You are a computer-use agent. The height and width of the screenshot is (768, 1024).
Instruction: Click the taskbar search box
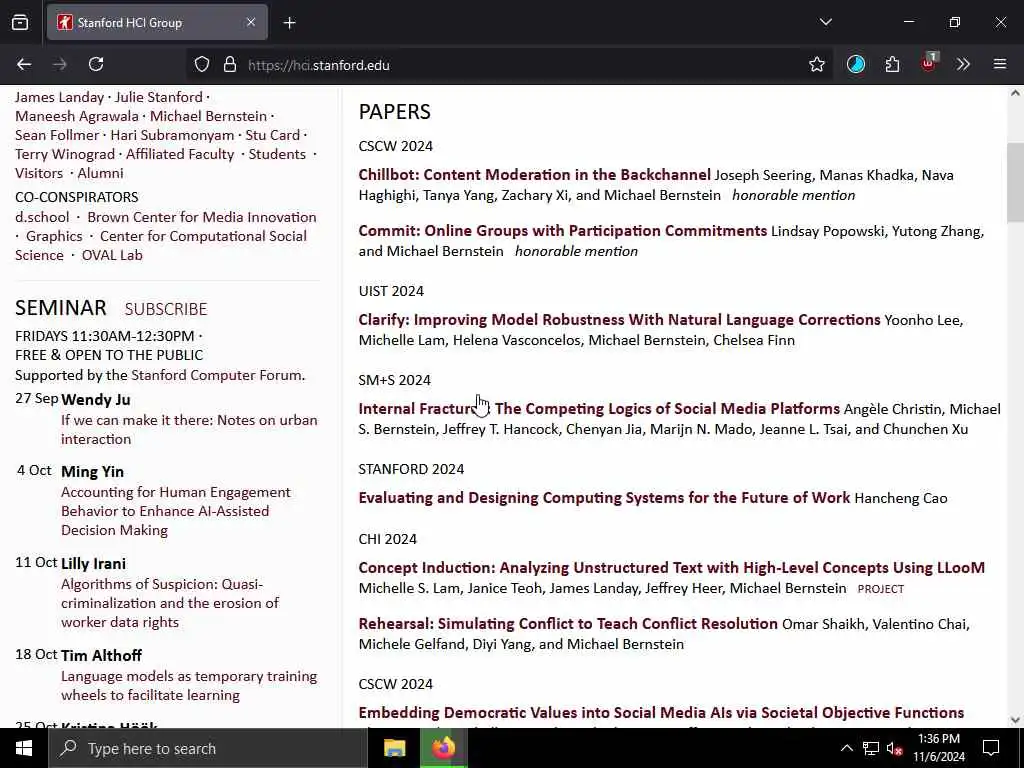[208, 748]
